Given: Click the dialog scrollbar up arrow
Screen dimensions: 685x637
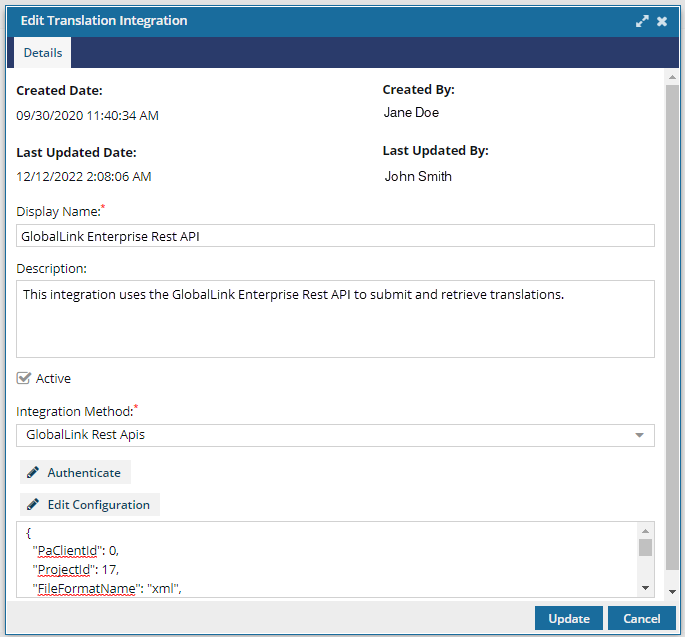Looking at the screenshot, I should pyautogui.click(x=672, y=77).
